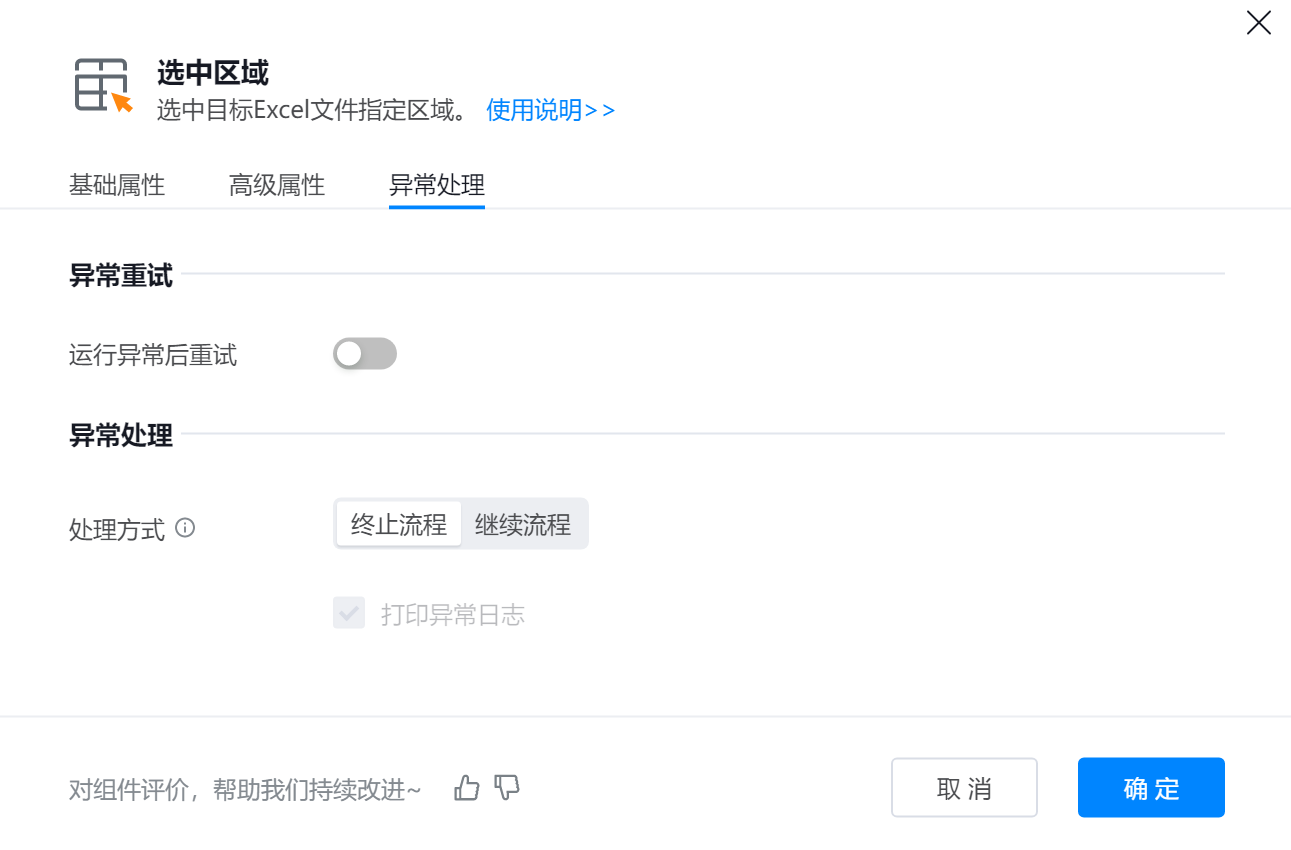Viewport: 1291px width, 850px height.
Task: Select the 终止流程 handling option
Action: click(x=399, y=524)
